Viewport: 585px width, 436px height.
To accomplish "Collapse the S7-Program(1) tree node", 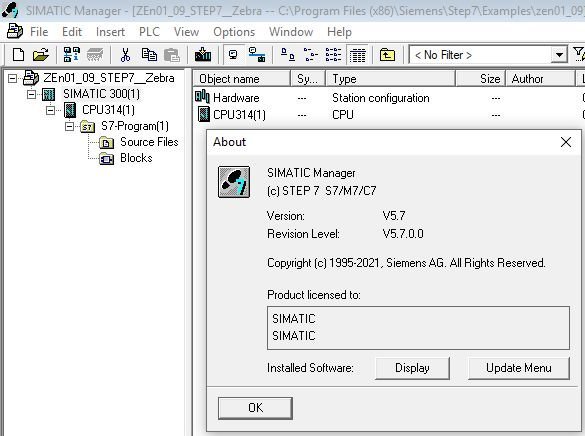I will 69,126.
